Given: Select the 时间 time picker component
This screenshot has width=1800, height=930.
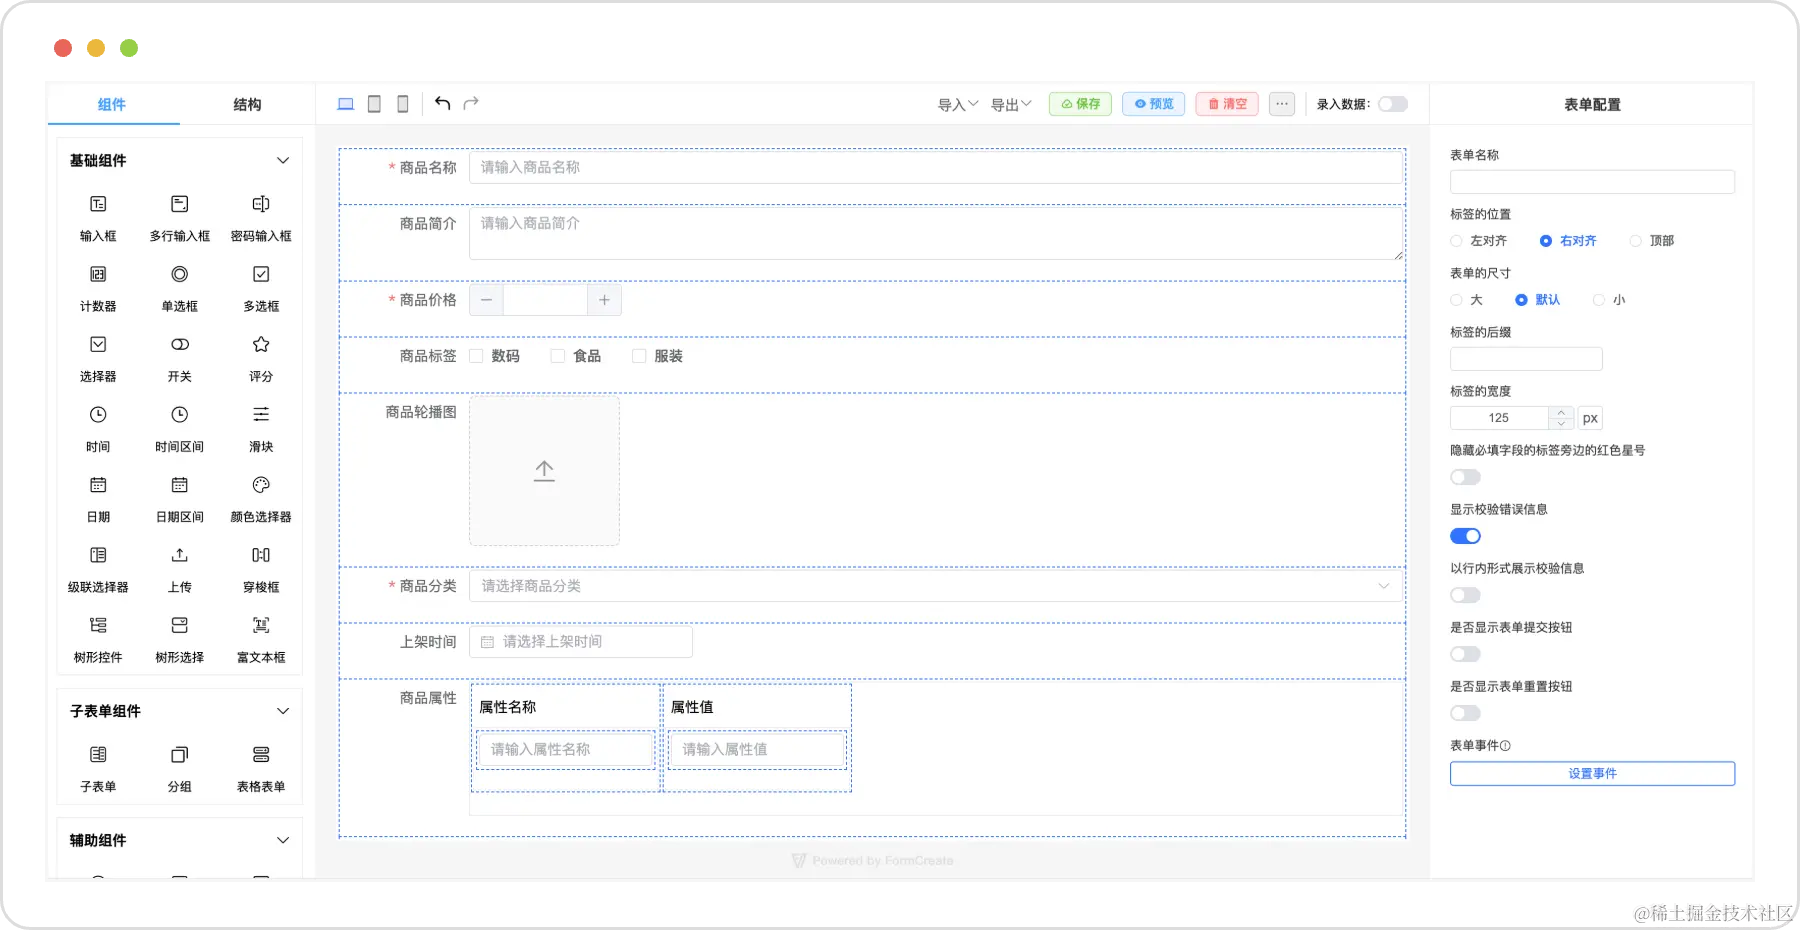Looking at the screenshot, I should 98,429.
